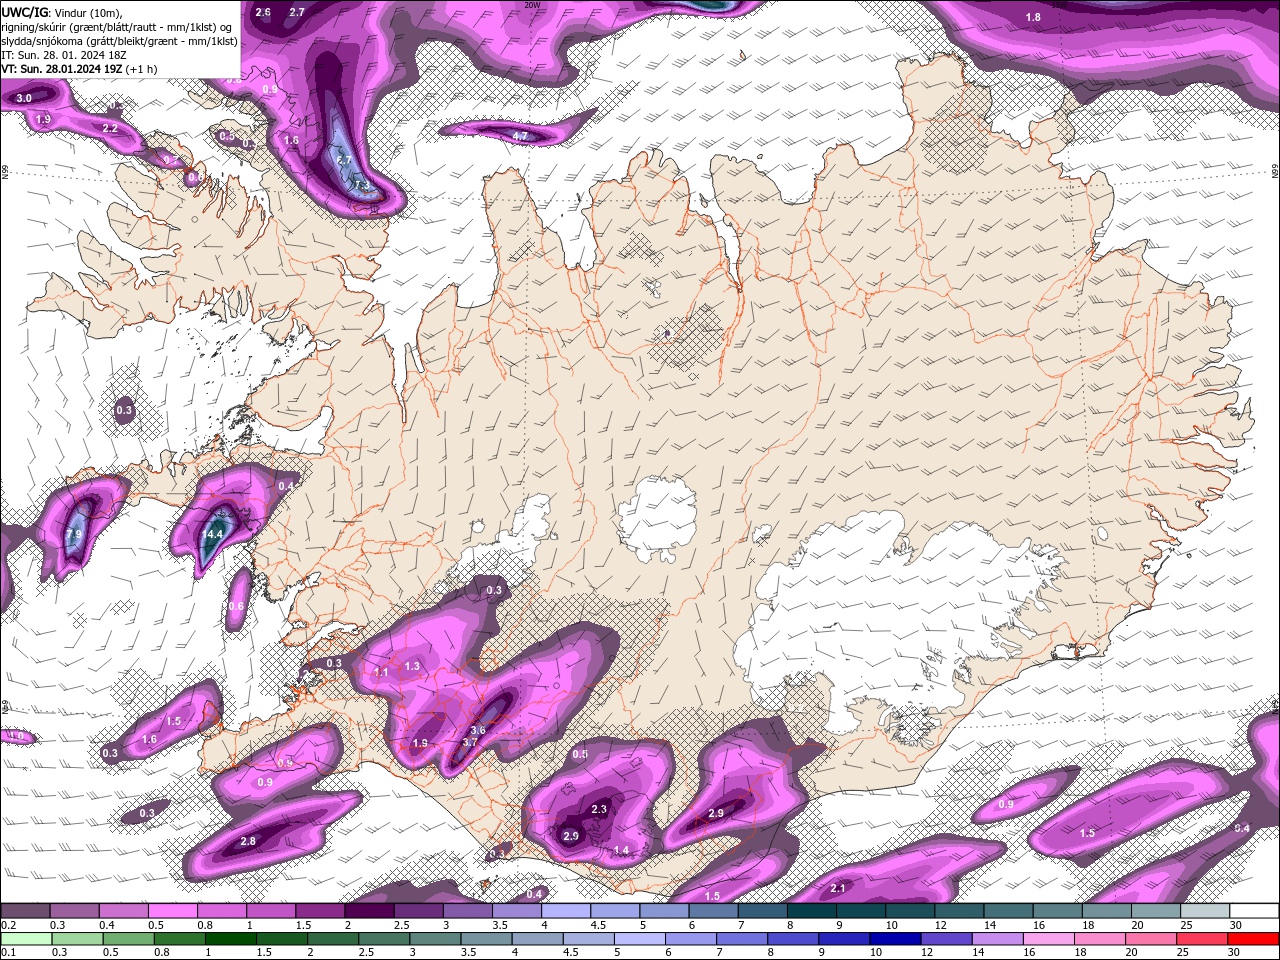The height and width of the screenshot is (960, 1280).
Task: Click the 'VT: Sun. 28.01.2024 19Z (+1 h)' line
Action: pos(79,69)
